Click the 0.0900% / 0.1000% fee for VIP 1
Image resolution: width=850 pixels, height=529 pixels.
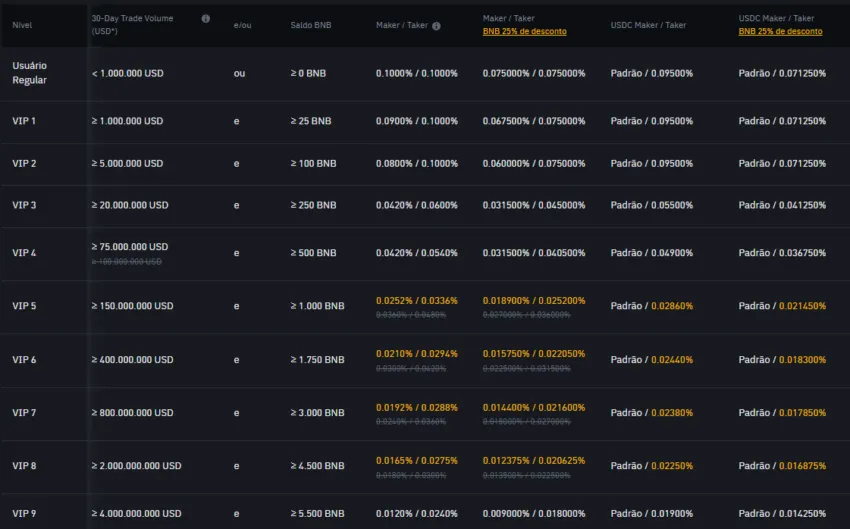coord(417,121)
